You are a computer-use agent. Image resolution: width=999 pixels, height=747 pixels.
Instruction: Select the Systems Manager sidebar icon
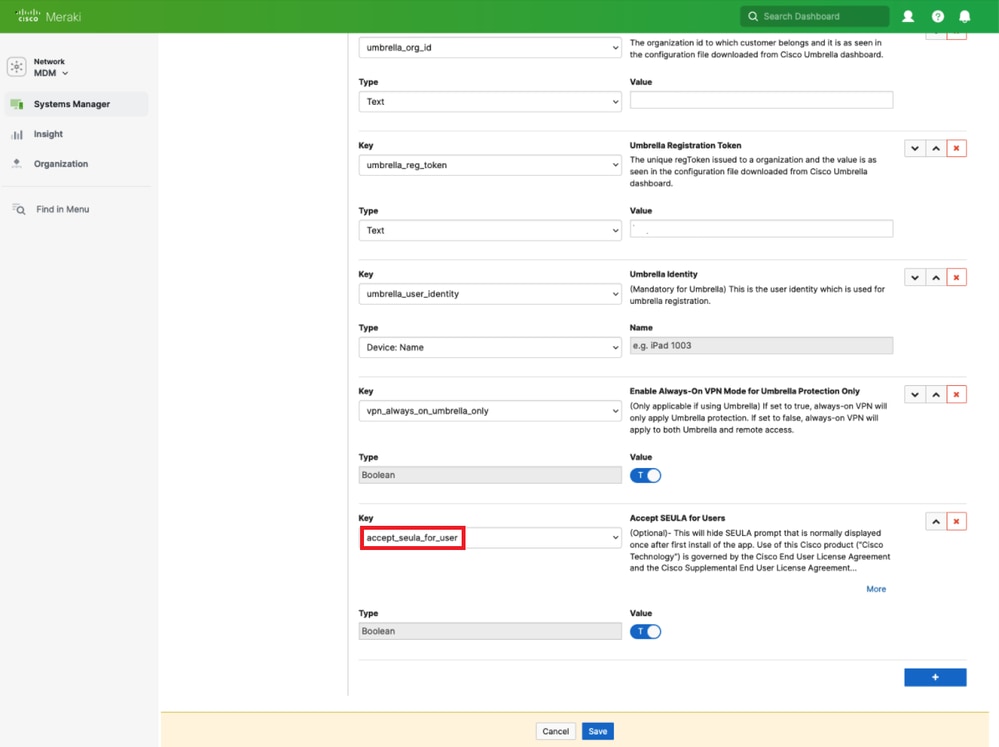point(16,103)
